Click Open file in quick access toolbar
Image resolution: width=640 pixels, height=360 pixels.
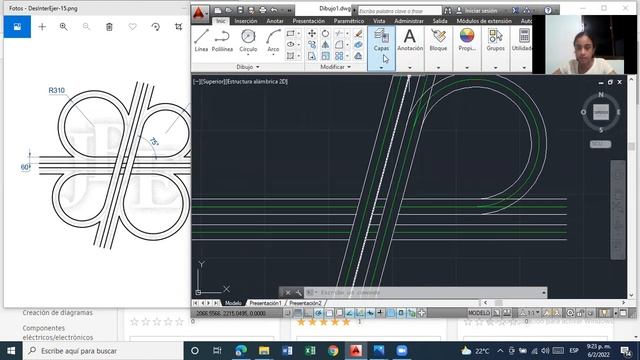tap(229, 10)
